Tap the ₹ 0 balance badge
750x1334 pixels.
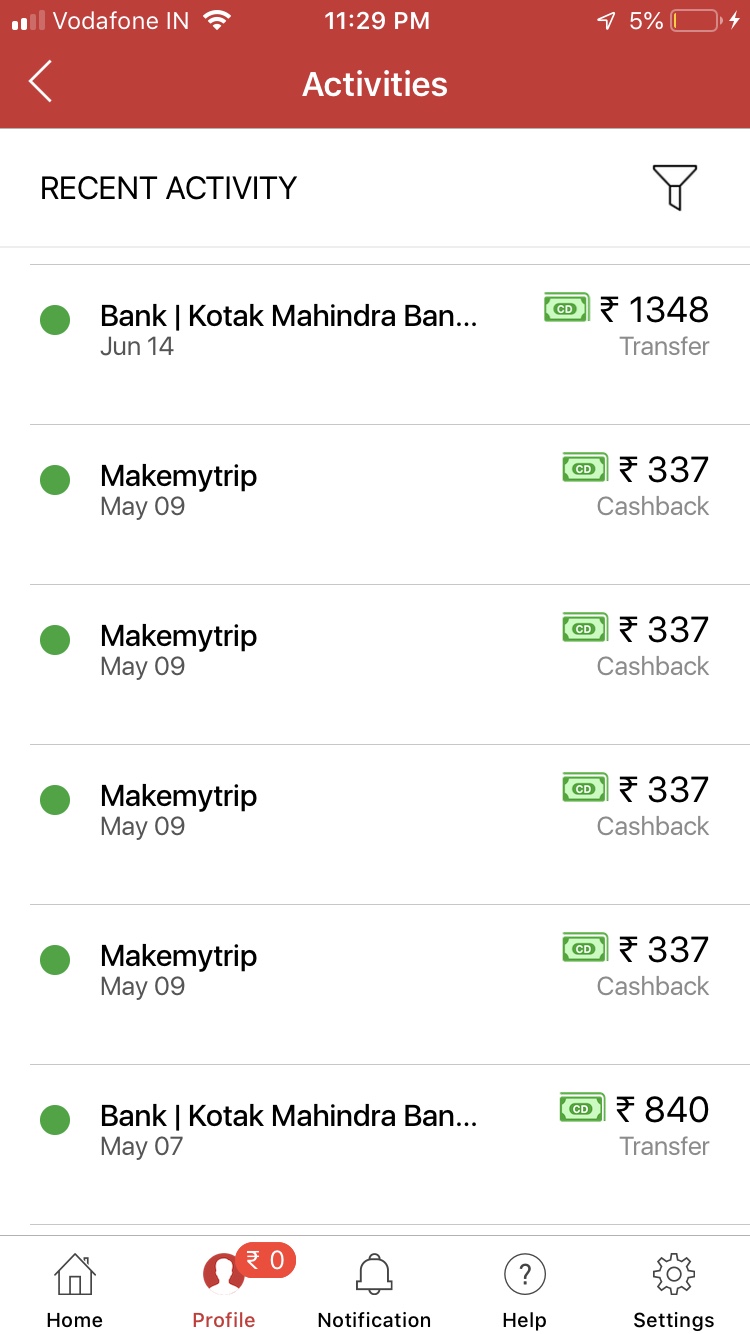tap(266, 1261)
